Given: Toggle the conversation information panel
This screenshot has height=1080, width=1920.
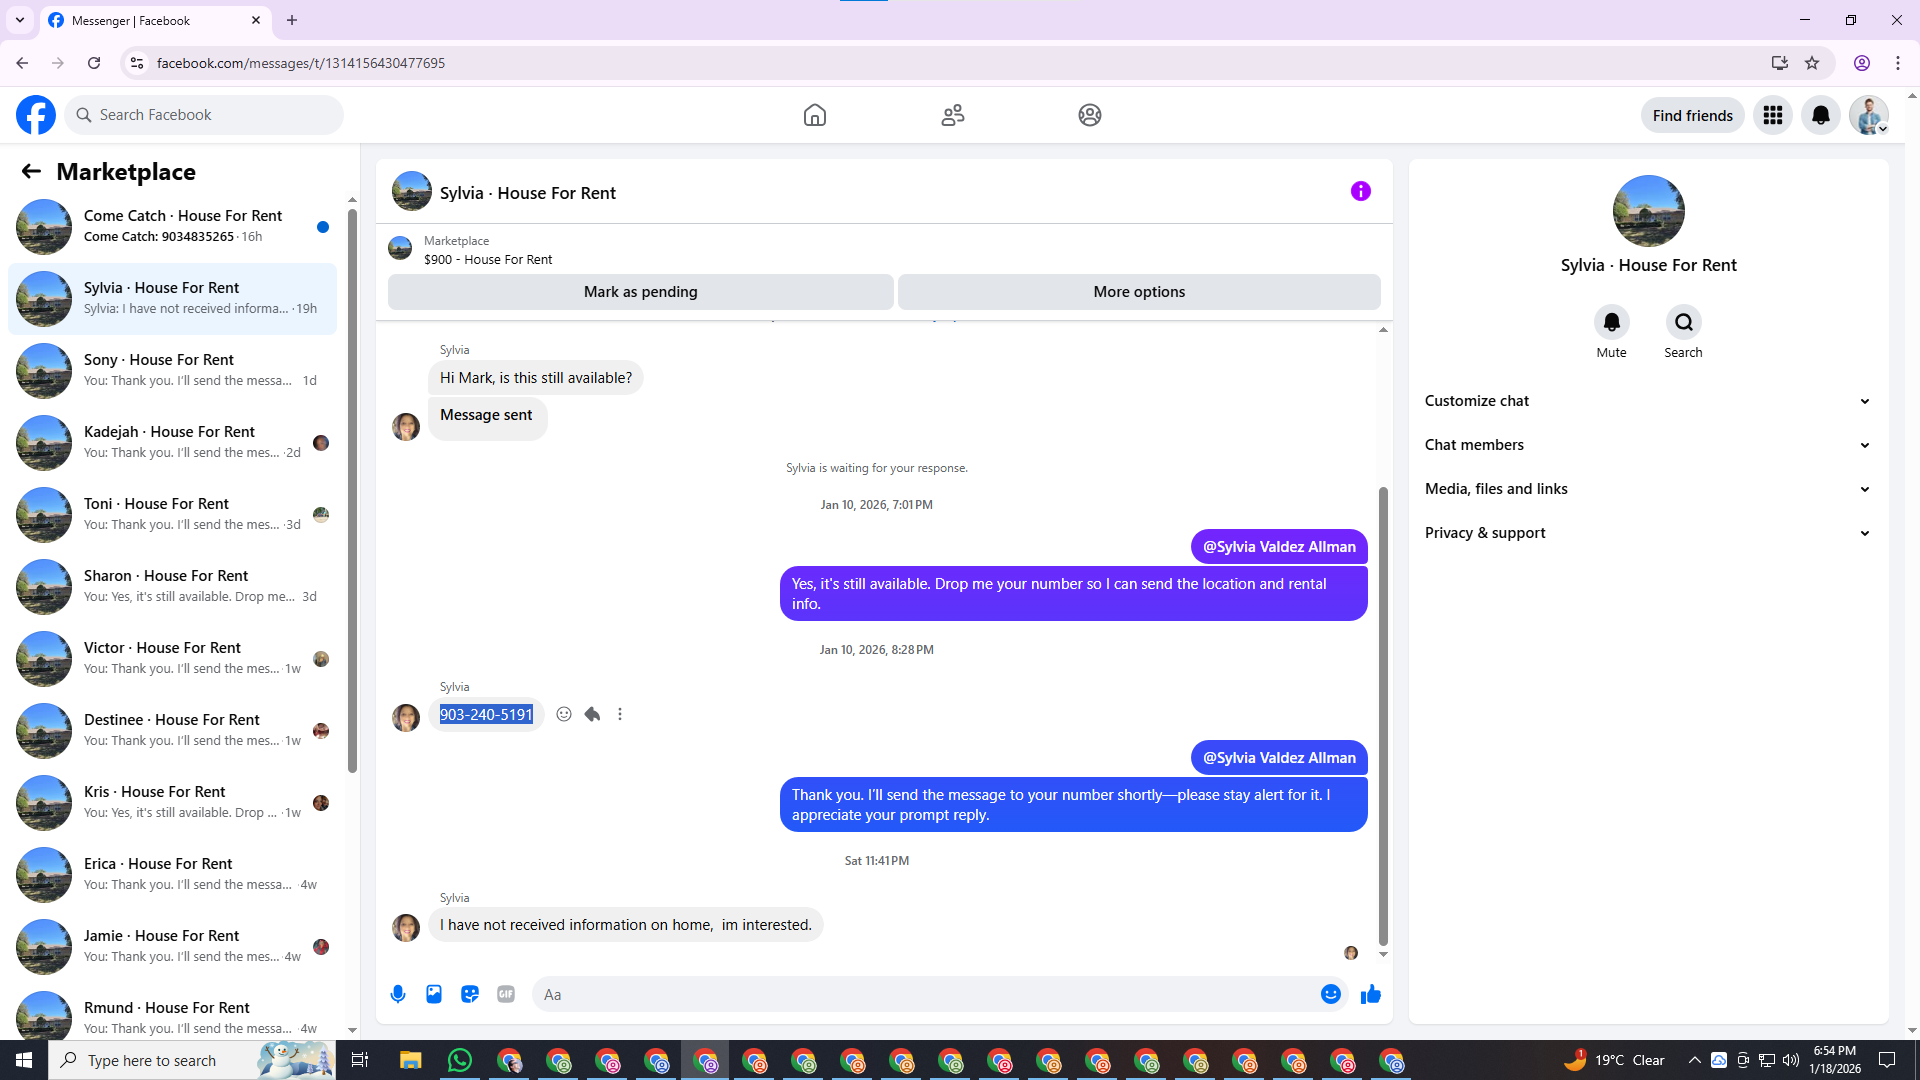Looking at the screenshot, I should click(x=1360, y=191).
